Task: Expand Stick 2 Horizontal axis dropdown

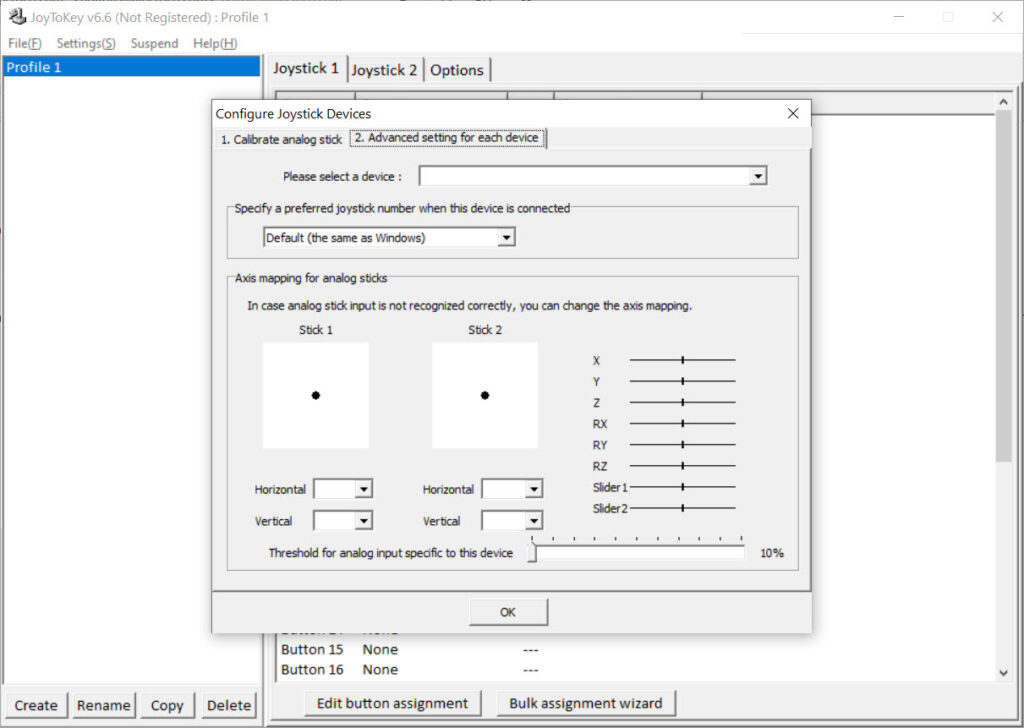Action: [534, 489]
